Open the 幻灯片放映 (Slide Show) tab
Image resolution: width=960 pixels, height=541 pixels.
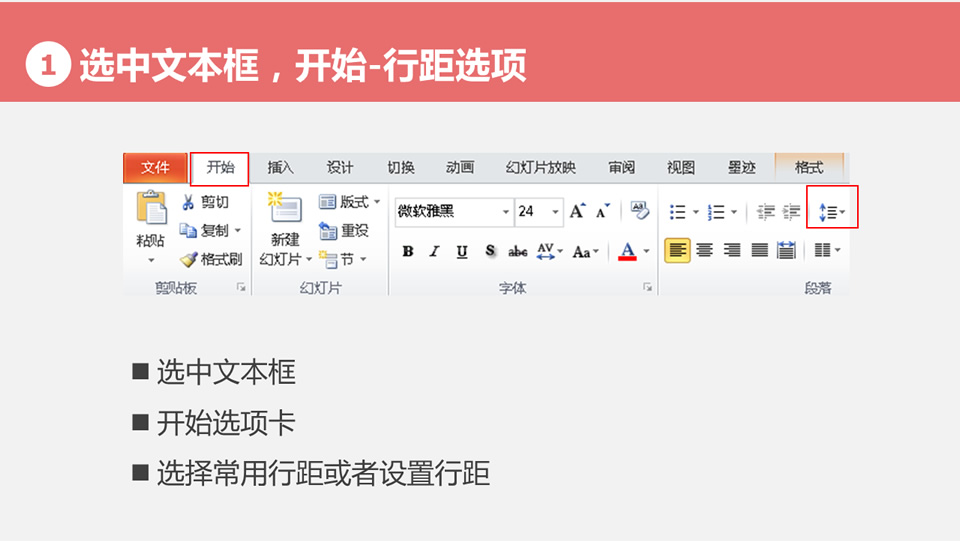[540, 168]
